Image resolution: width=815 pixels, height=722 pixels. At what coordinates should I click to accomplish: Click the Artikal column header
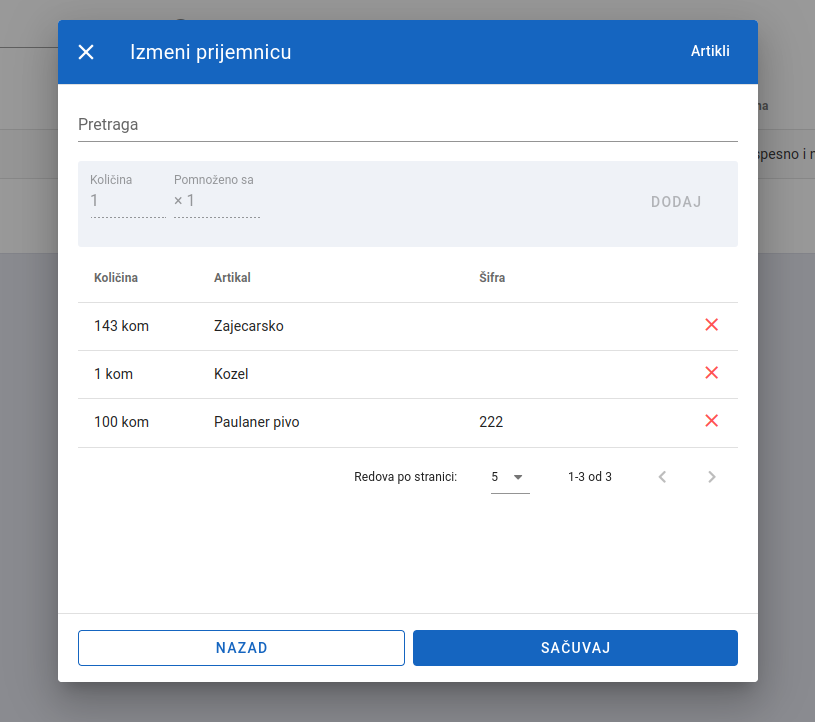point(232,278)
